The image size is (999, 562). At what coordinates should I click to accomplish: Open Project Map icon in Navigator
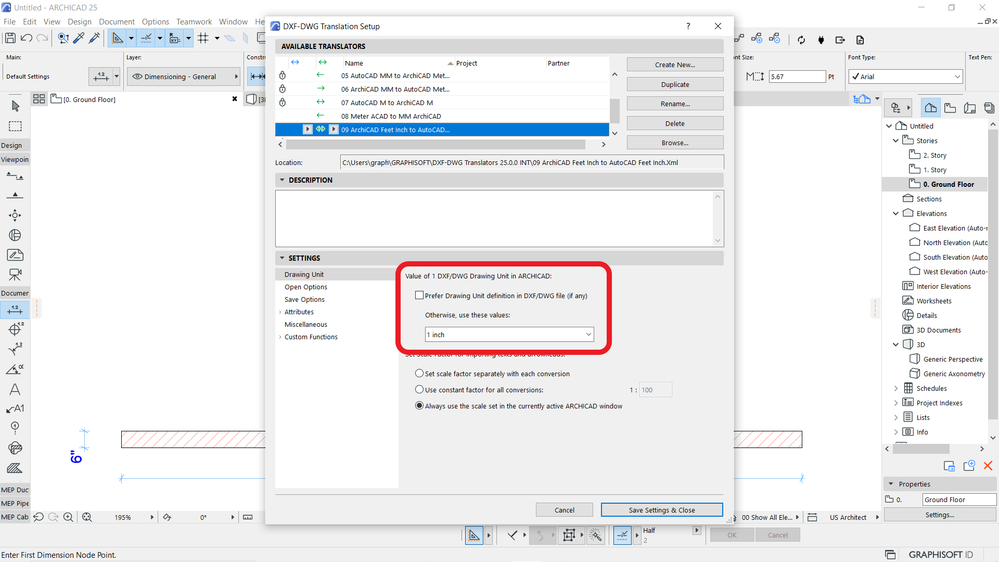(x=930, y=108)
